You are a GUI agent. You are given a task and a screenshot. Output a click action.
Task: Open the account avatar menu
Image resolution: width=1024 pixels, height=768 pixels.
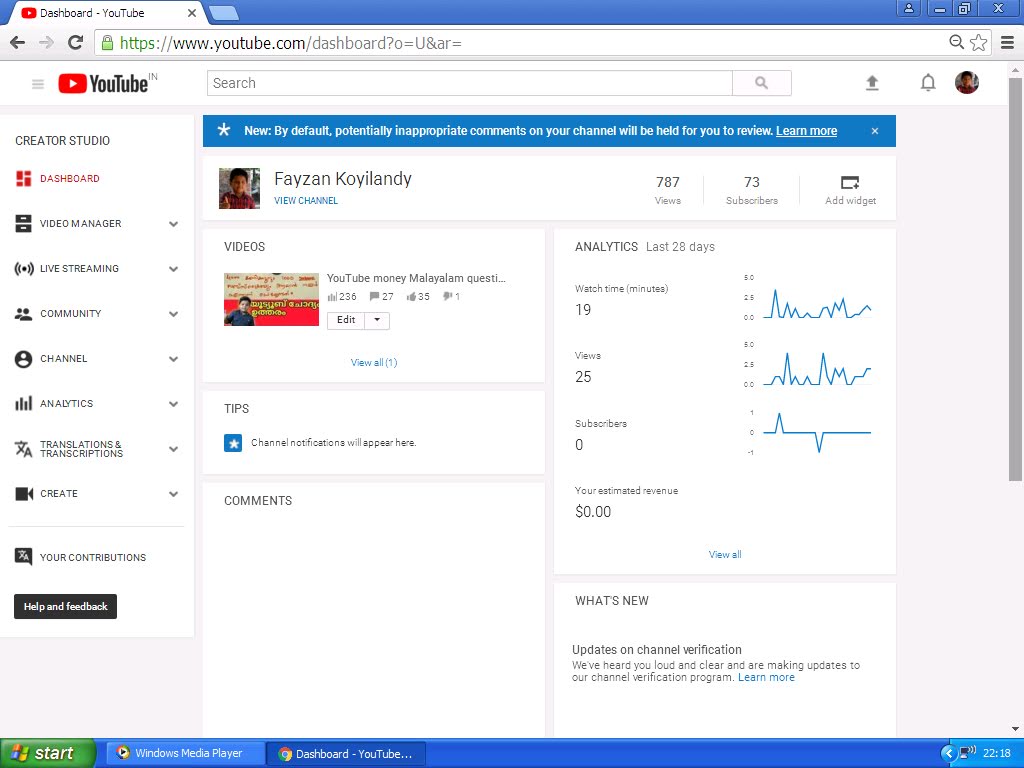(967, 82)
